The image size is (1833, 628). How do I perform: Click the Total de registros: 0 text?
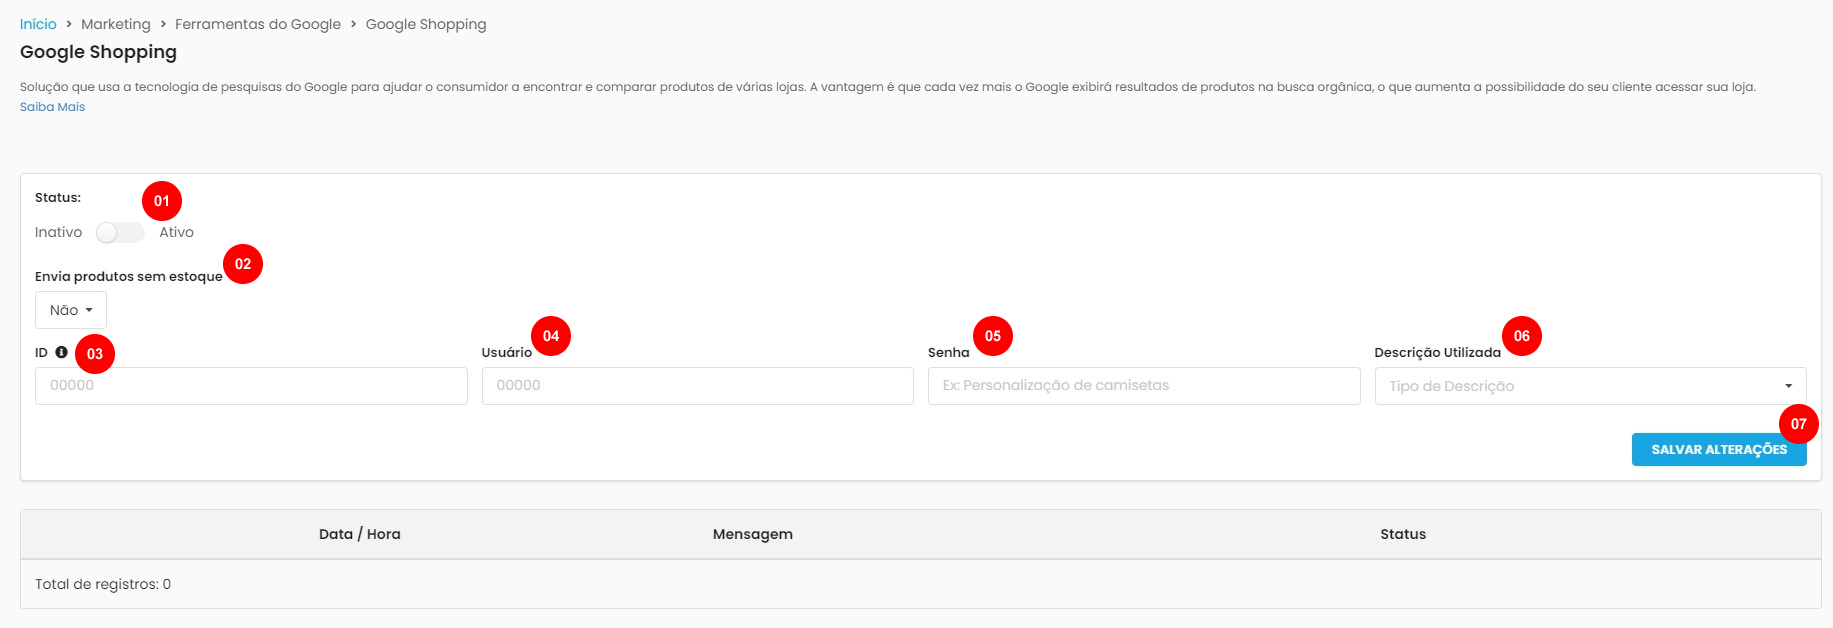point(103,584)
